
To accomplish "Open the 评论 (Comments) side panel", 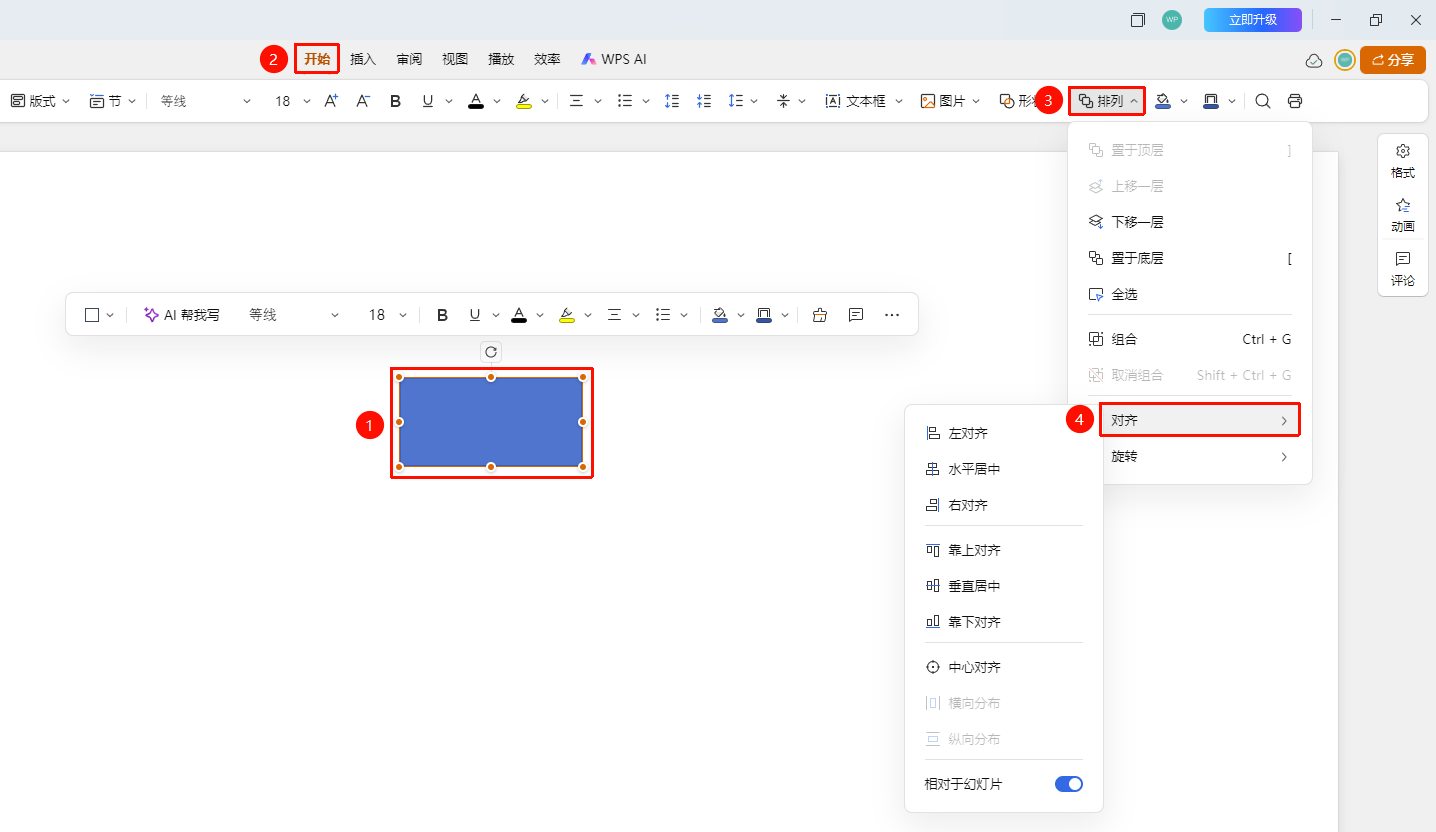I will [1403, 269].
